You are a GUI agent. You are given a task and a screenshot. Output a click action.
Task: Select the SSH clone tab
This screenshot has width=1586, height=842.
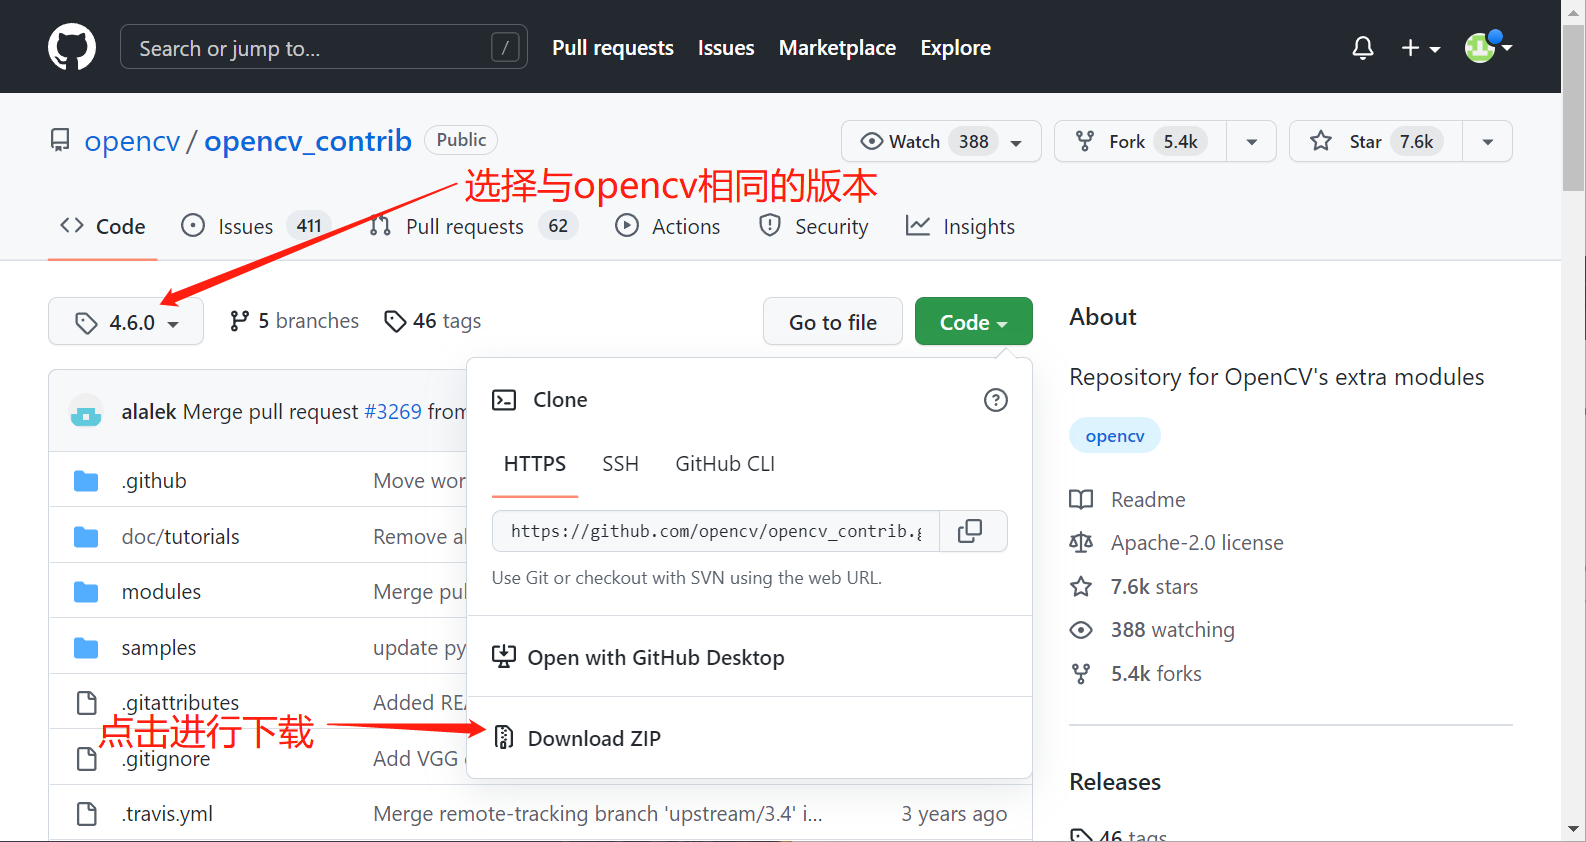pos(620,464)
